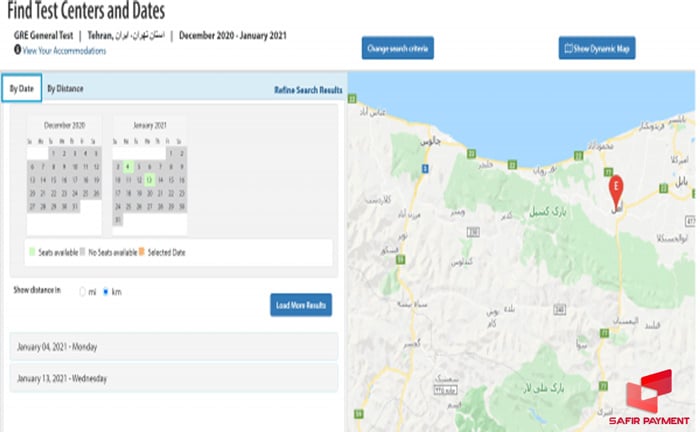Expand the January 04, 2021 - Monday row
The height and width of the screenshot is (432, 700).
click(174, 347)
